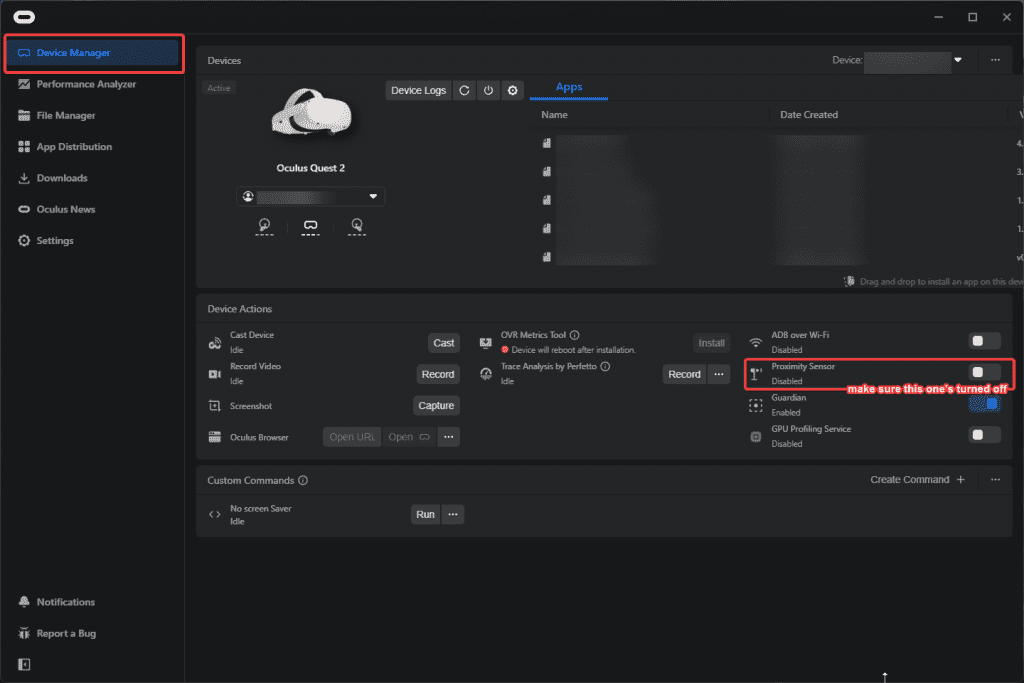The width and height of the screenshot is (1024, 683).
Task: Sort apps by Date Created column
Action: 808,115
